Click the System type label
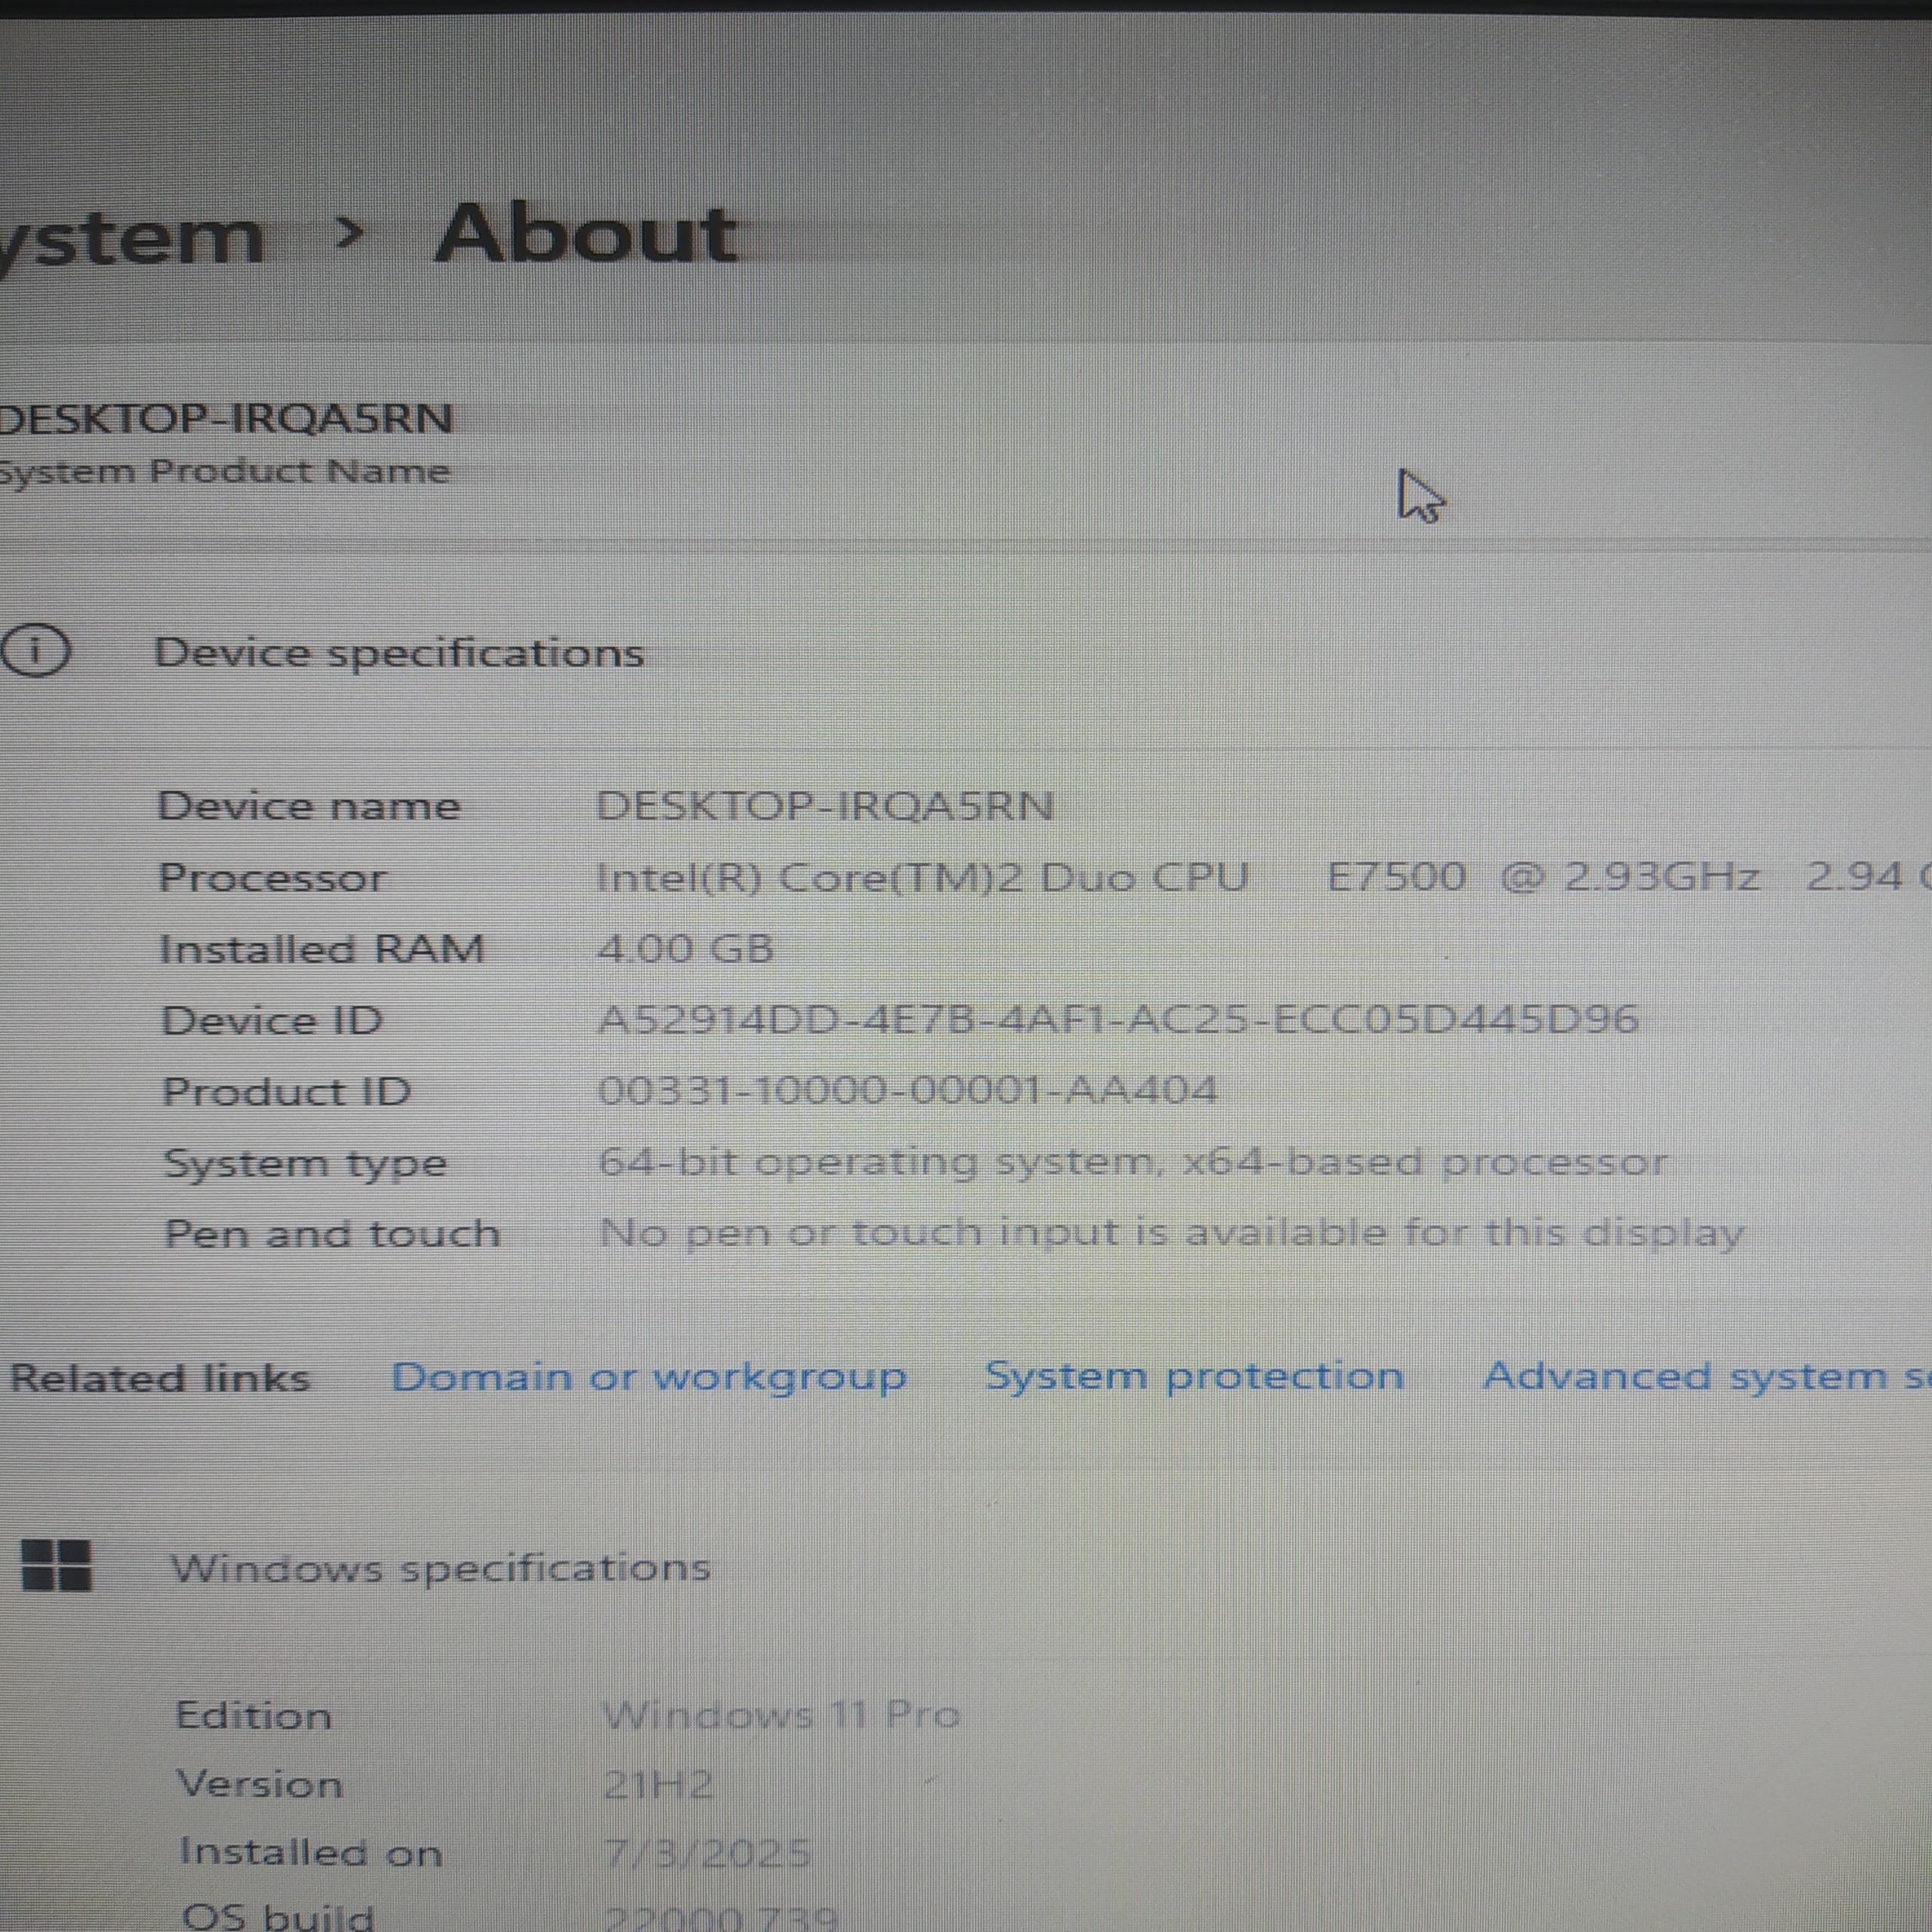 (x=305, y=1165)
